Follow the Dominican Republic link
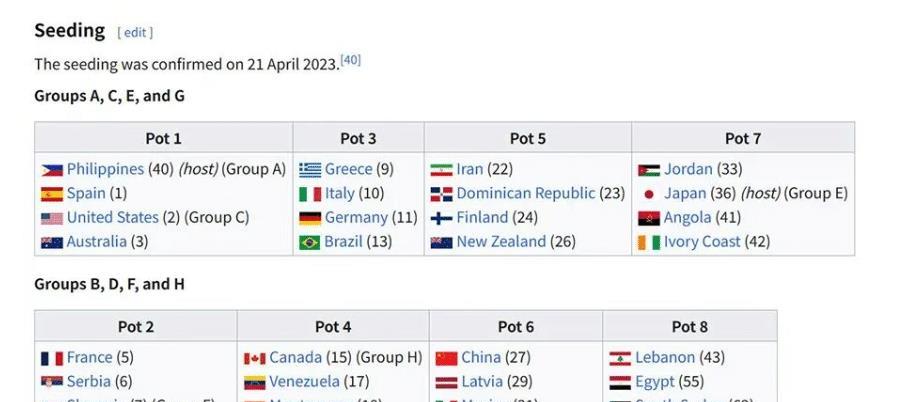This screenshot has width=906, height=402. [525, 194]
